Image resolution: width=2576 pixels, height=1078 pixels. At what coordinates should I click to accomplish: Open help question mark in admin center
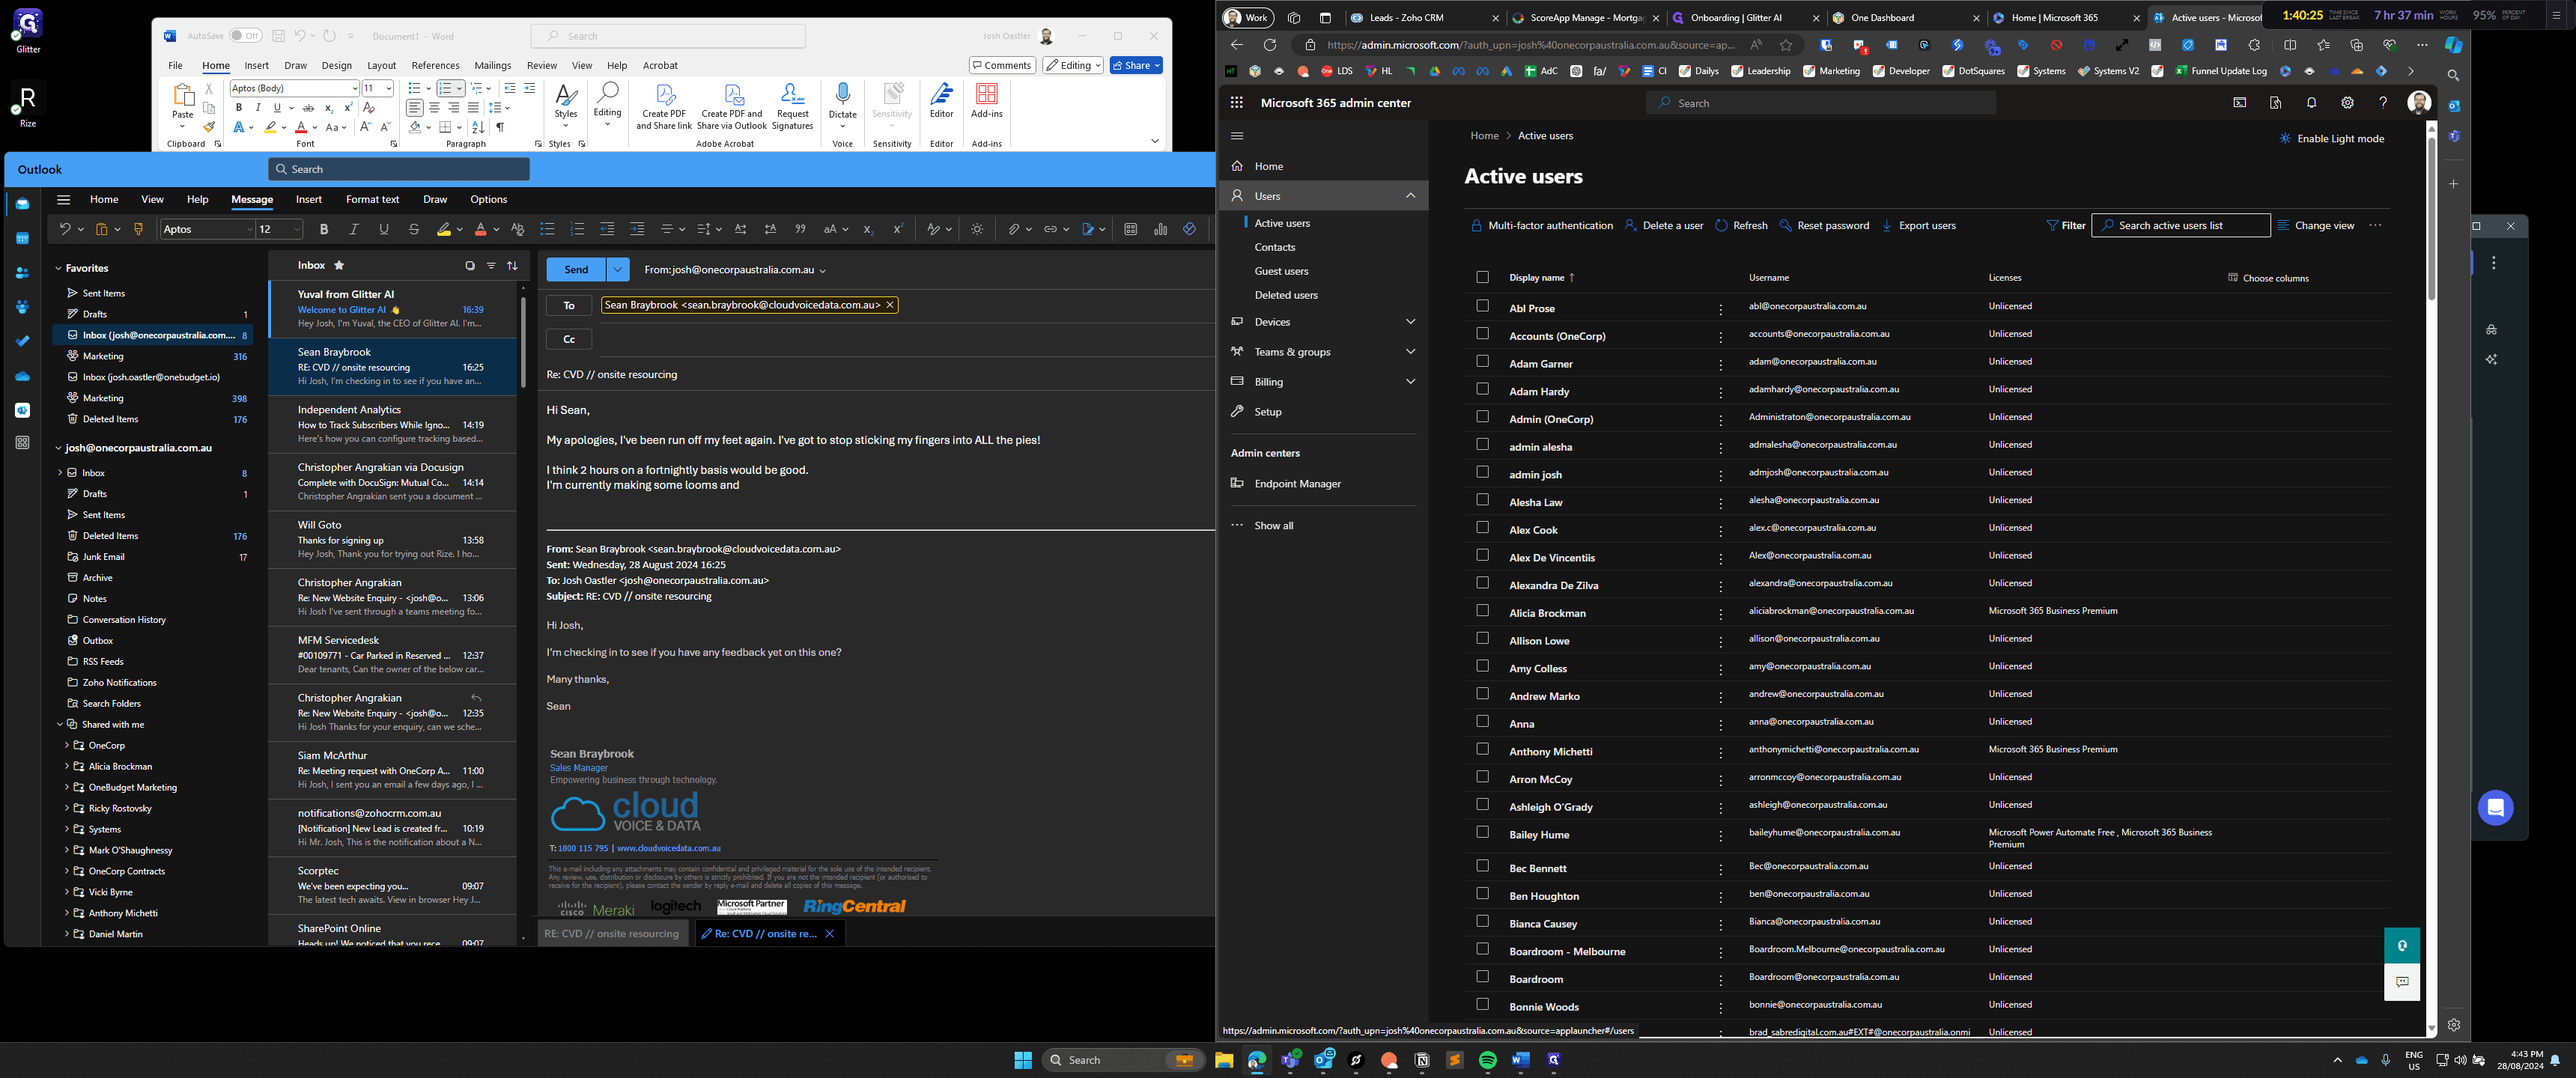coord(2383,103)
